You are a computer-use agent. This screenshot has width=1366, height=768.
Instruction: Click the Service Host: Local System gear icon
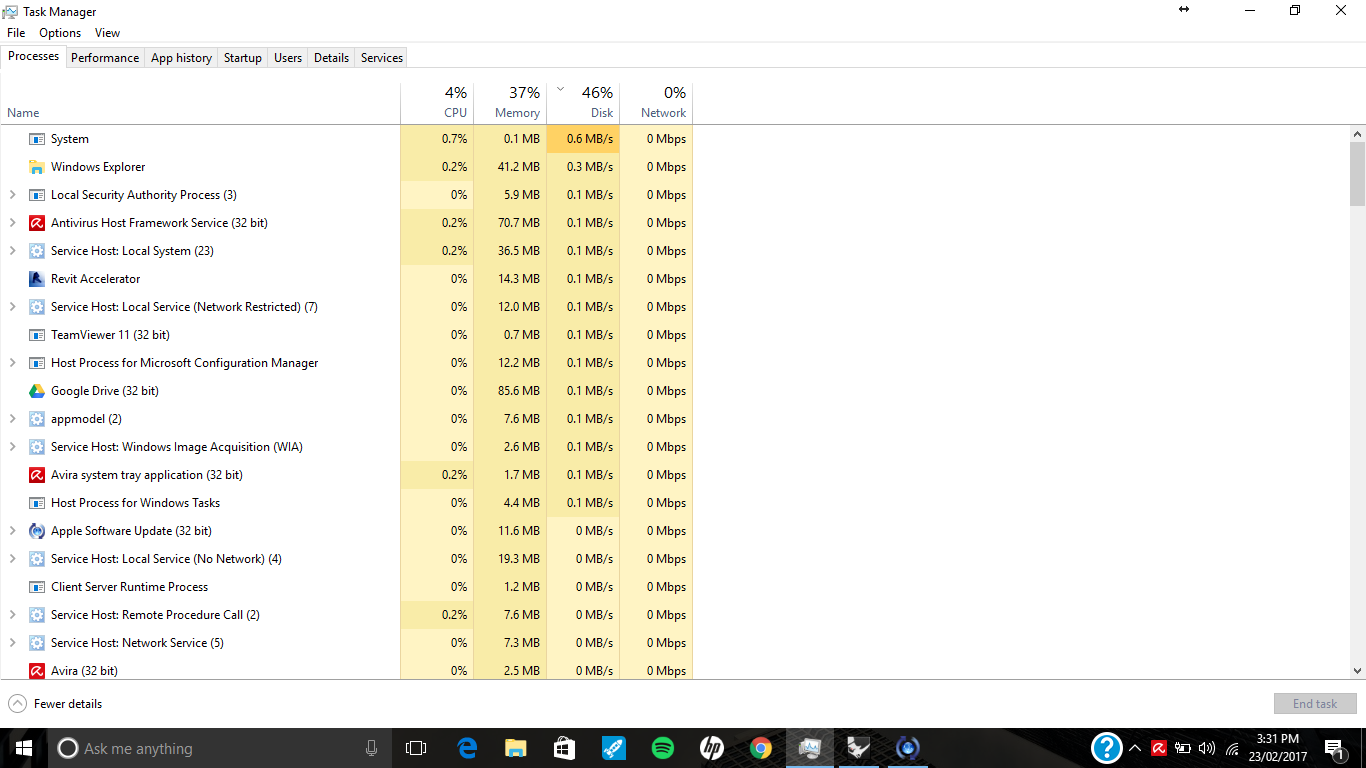(37, 251)
